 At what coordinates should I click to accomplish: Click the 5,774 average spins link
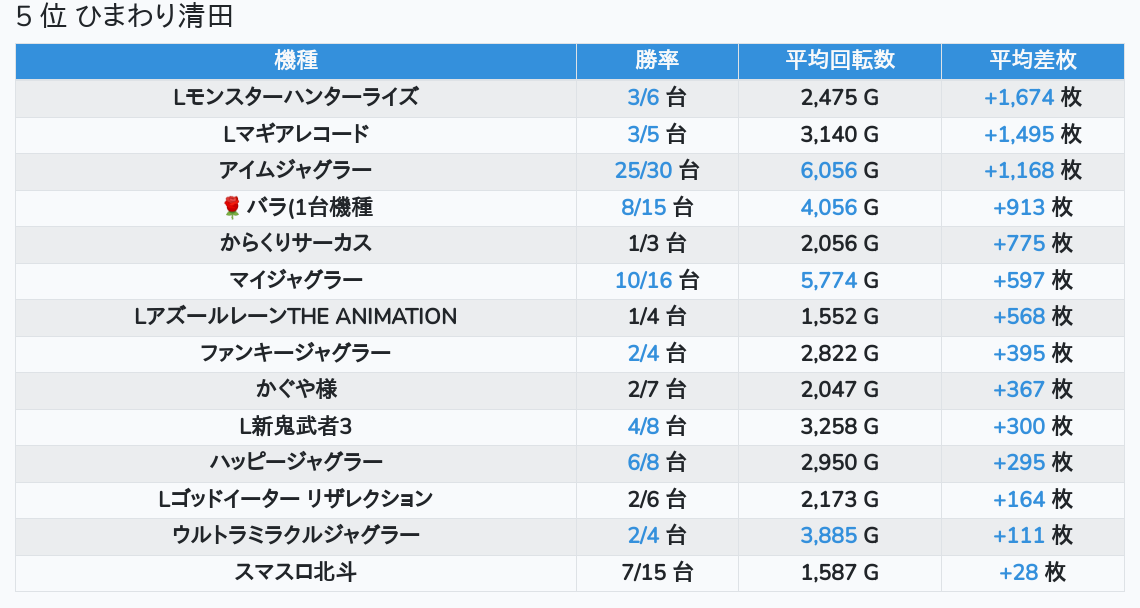tap(828, 280)
